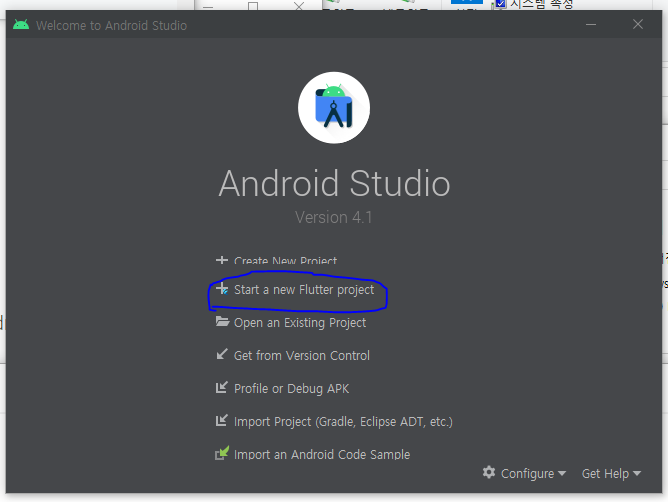Click the Import an Android Code Sample icon
The image size is (668, 502).
pos(222,453)
